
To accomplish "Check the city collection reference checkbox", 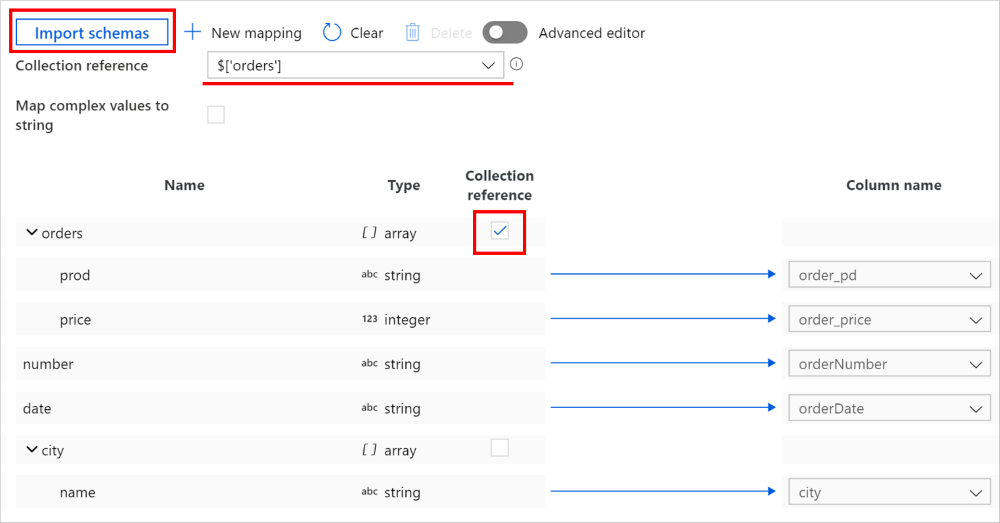I will 500,448.
